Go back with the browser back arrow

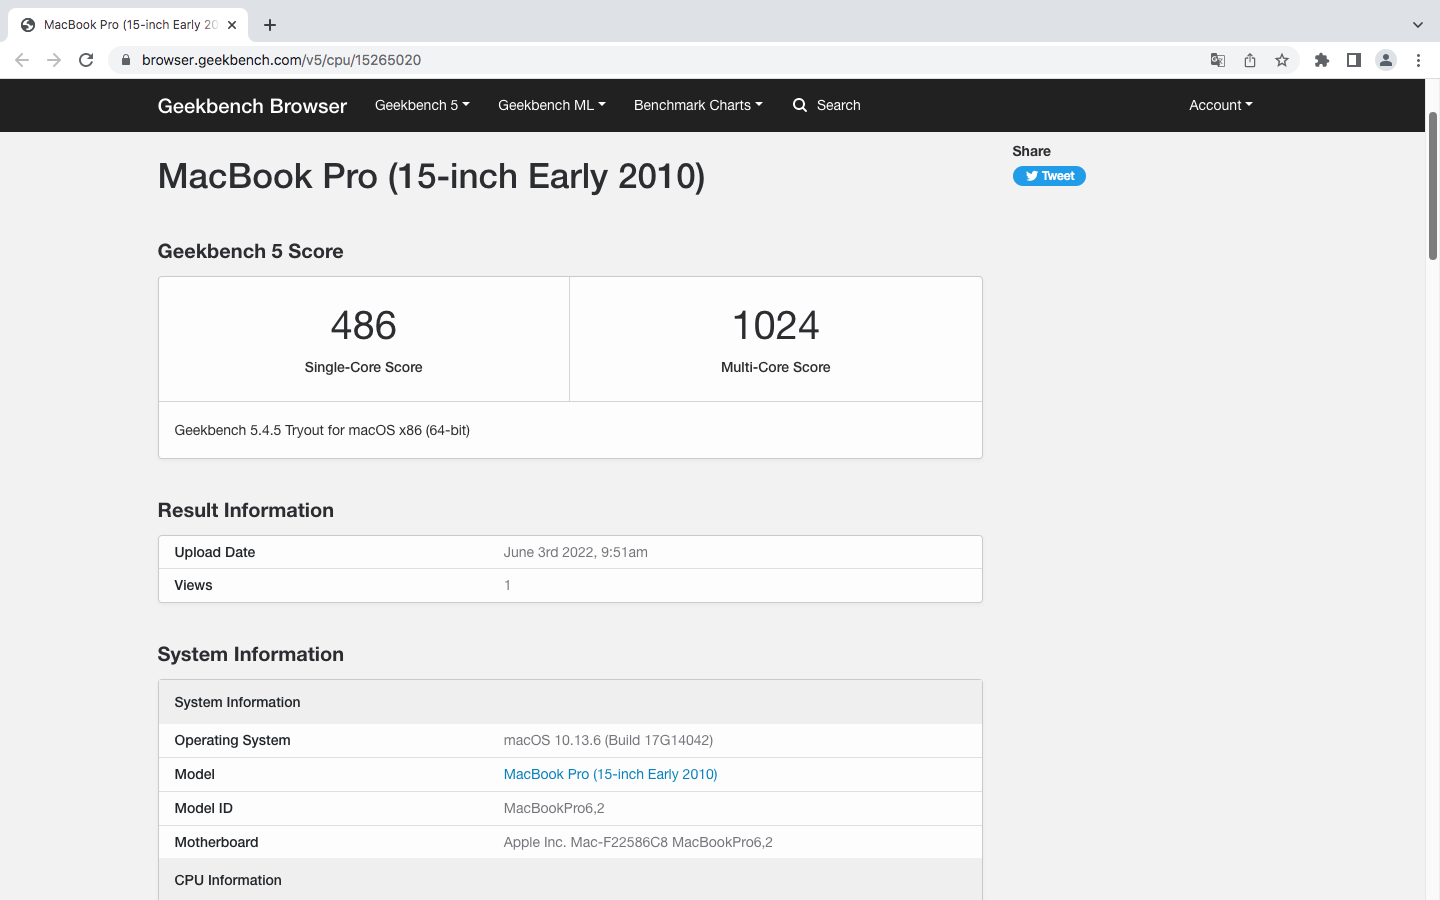coord(22,60)
